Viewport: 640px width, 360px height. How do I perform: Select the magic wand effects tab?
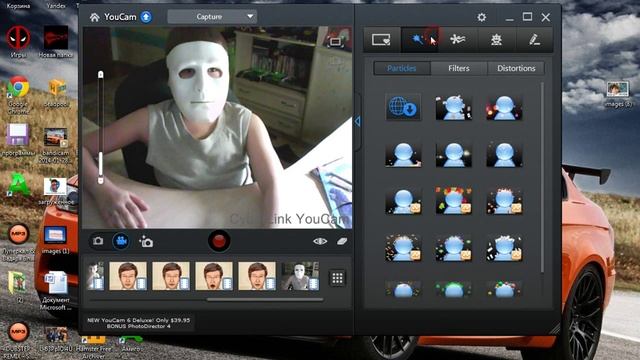420,40
